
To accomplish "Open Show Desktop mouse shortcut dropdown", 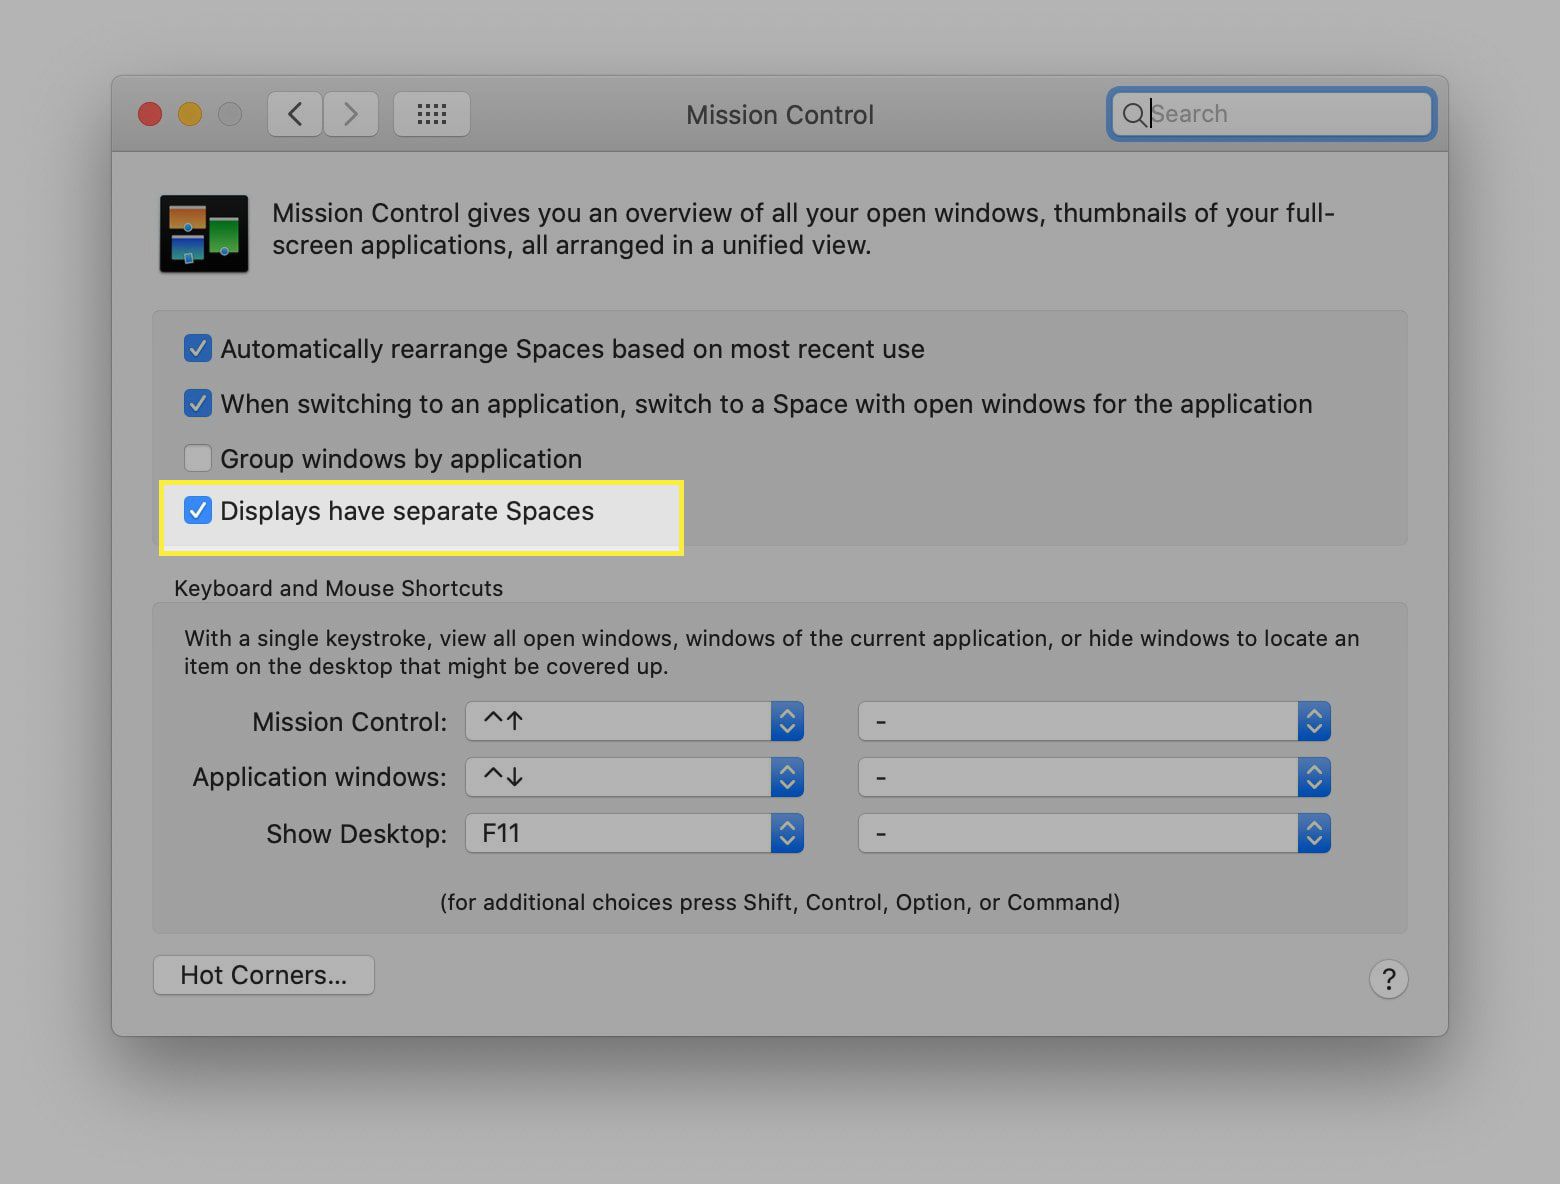I will [1094, 833].
